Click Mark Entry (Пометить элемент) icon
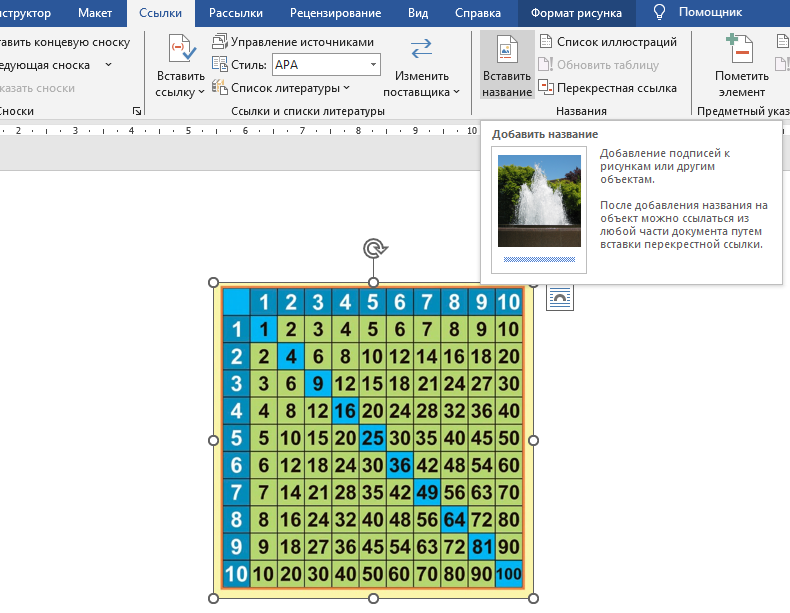The image size is (790, 613). (x=741, y=52)
